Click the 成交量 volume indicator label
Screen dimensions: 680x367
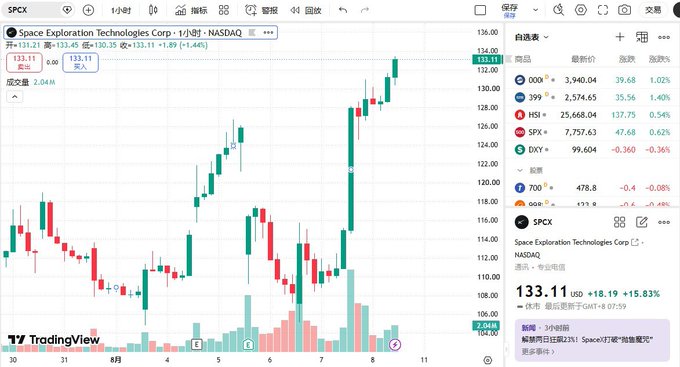[17, 82]
